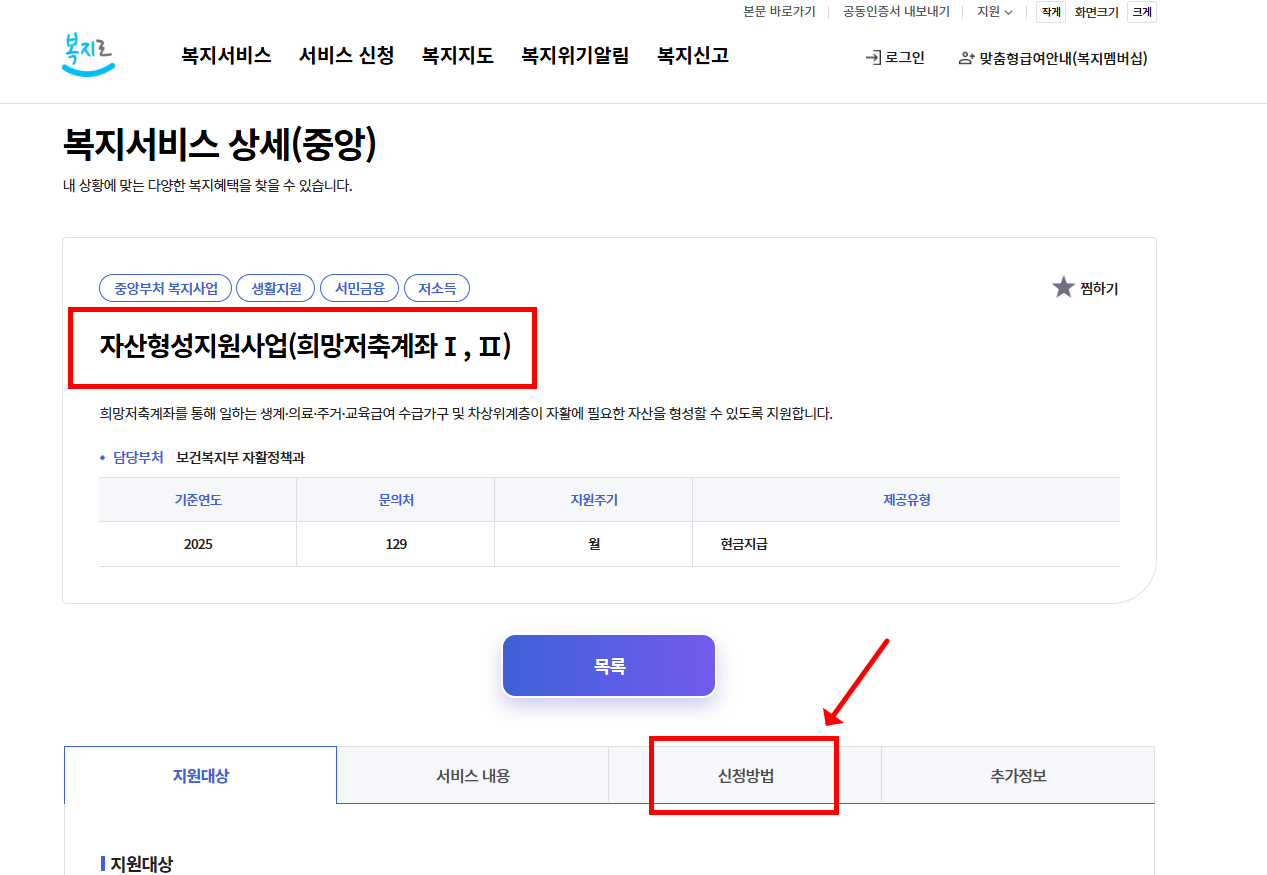Select the 저소득 category tag
The height and width of the screenshot is (875, 1267).
click(437, 287)
